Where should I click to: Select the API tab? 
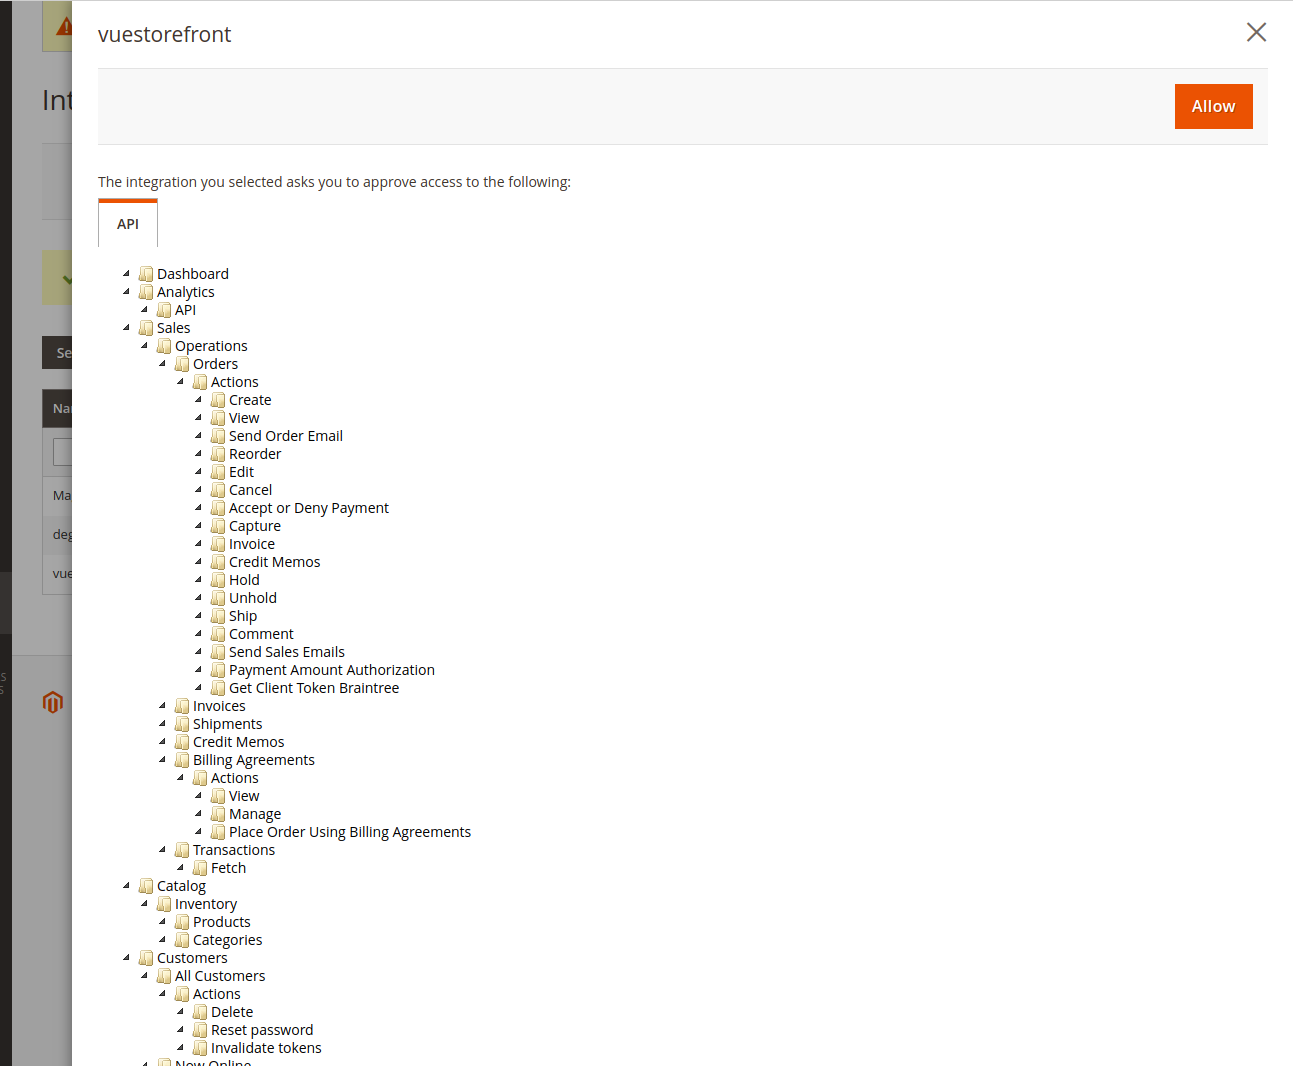(128, 224)
